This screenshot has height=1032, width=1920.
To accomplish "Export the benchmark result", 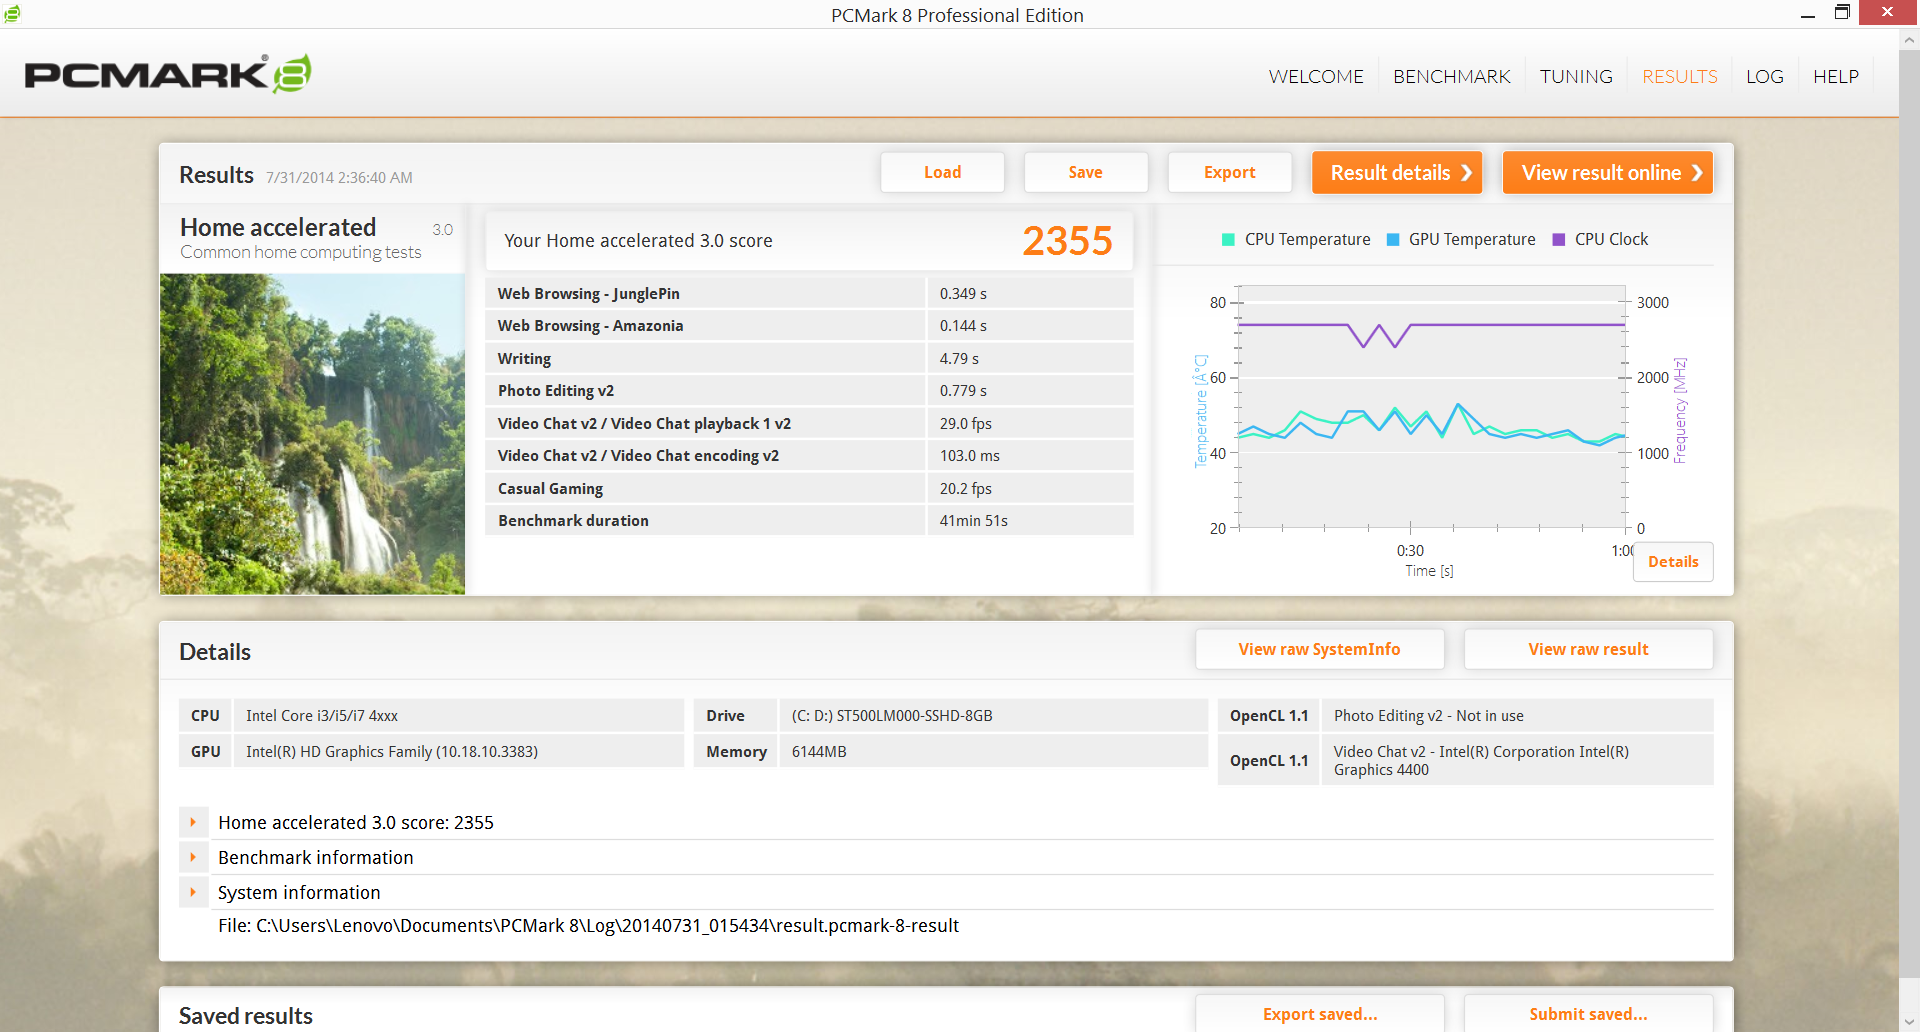I will [1229, 172].
